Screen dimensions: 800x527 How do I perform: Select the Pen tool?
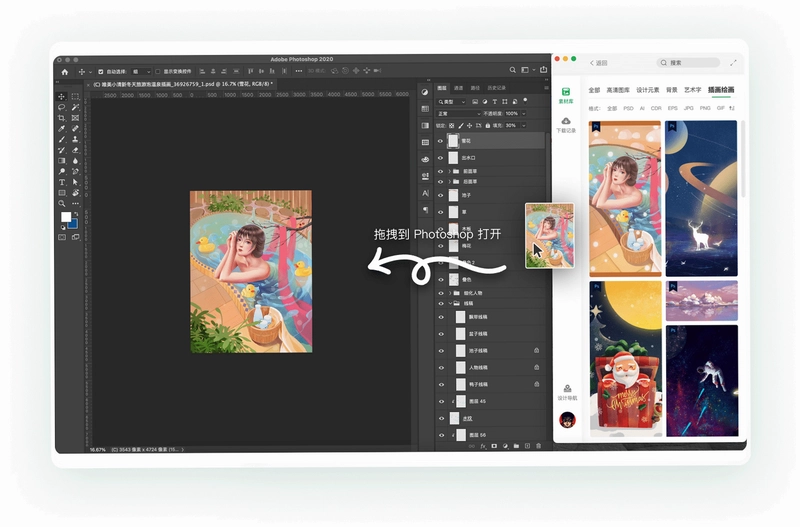(76, 171)
